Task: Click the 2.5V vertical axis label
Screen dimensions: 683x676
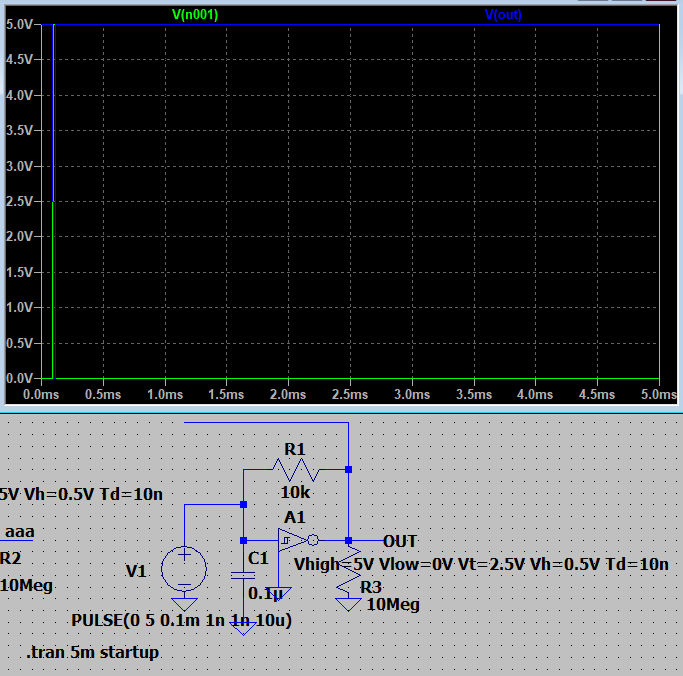Action: click(18, 202)
